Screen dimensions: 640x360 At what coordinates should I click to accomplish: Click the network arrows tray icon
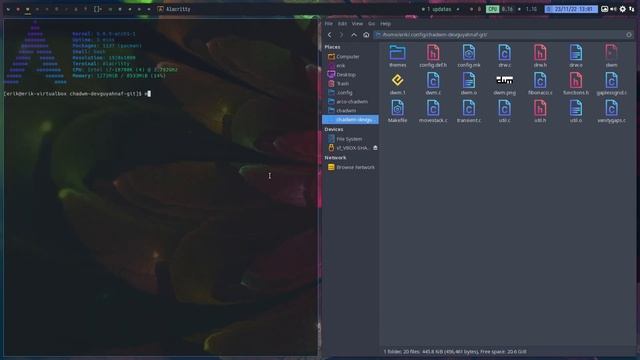(632, 9)
